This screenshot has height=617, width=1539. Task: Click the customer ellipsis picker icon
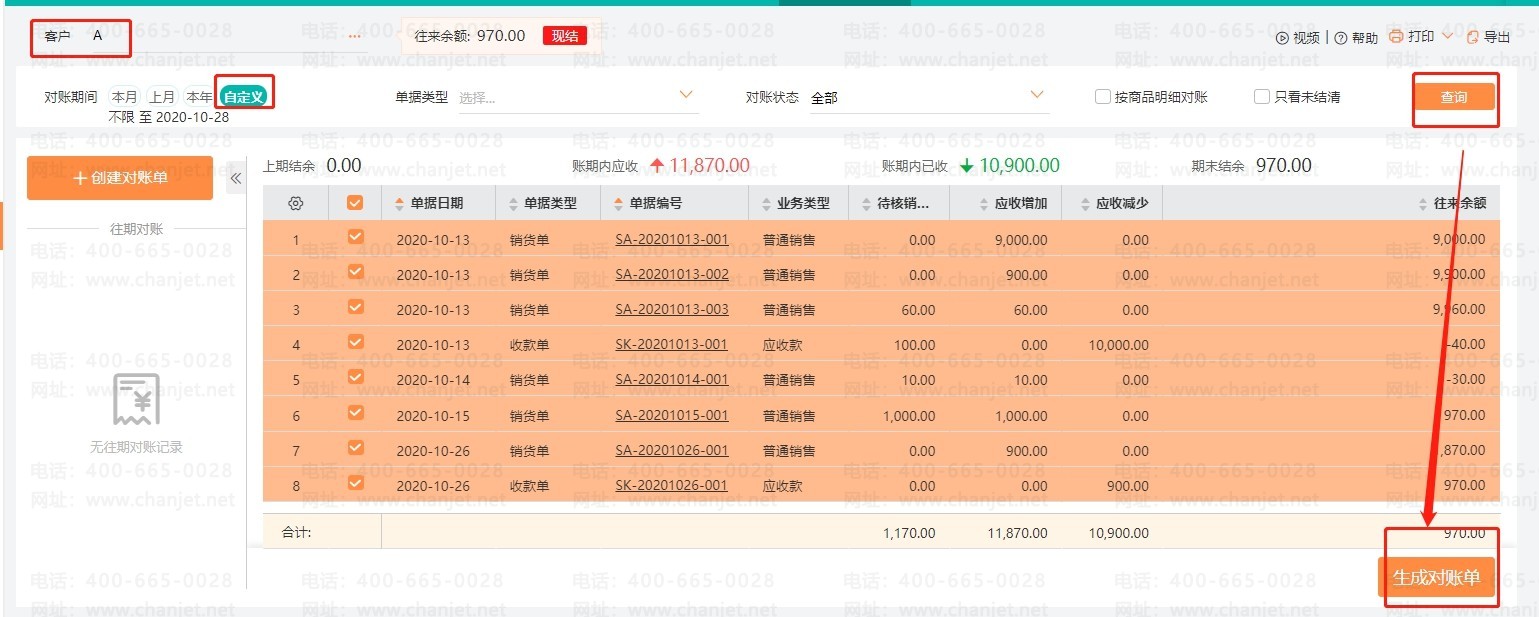point(355,35)
